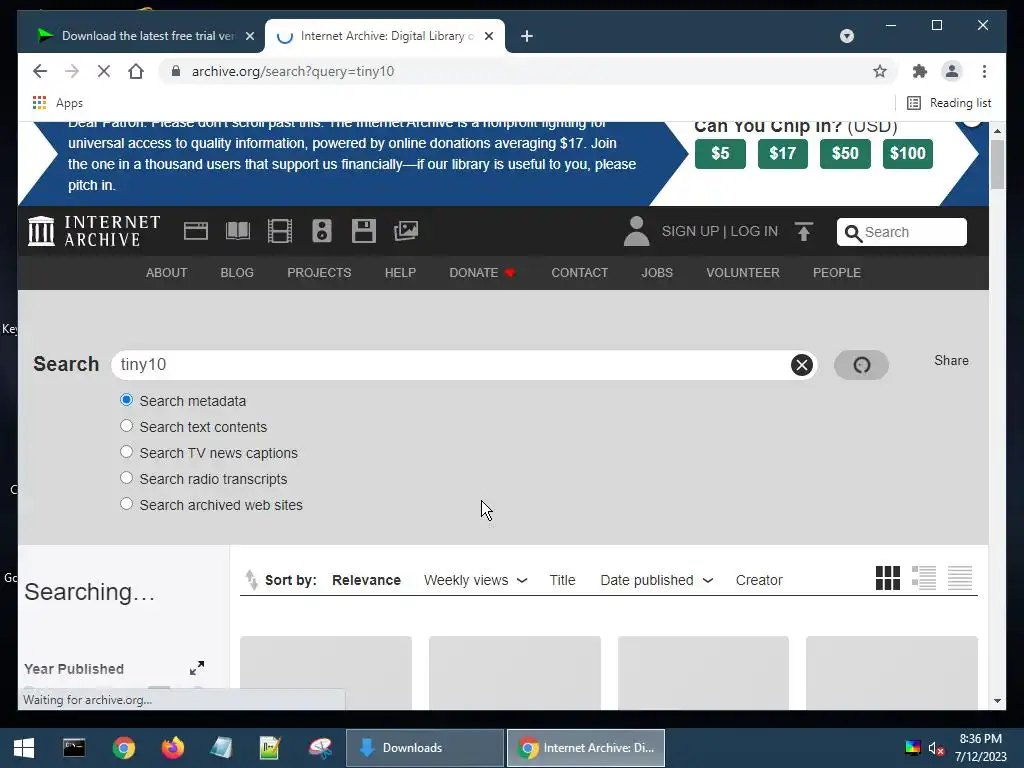Donate $5 button in the banner

(x=720, y=153)
